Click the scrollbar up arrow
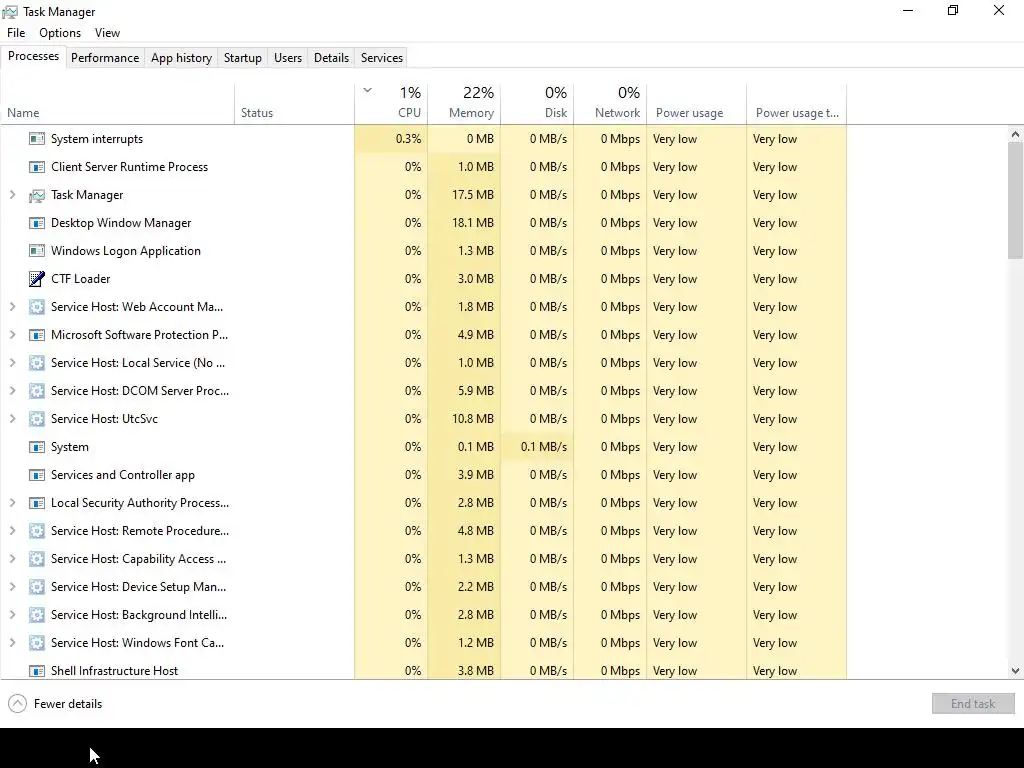1024x768 pixels. 1015,134
